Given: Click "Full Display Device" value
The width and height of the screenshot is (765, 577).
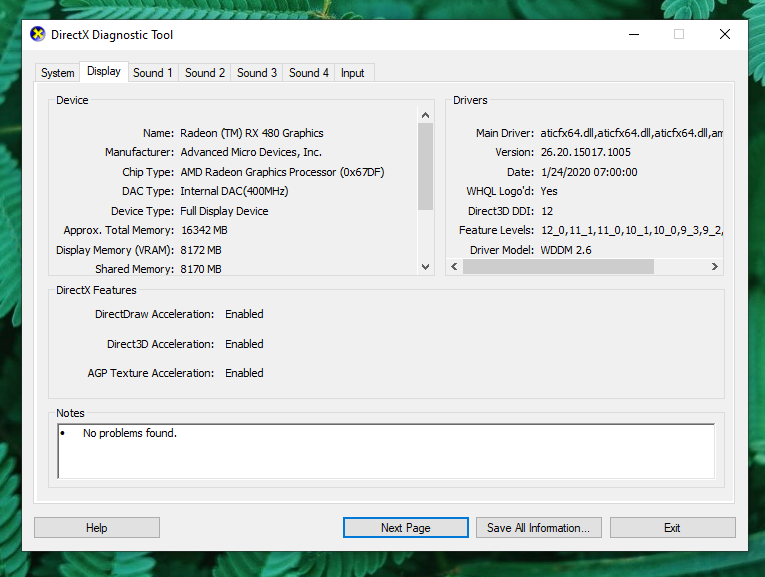Looking at the screenshot, I should click(x=224, y=211).
